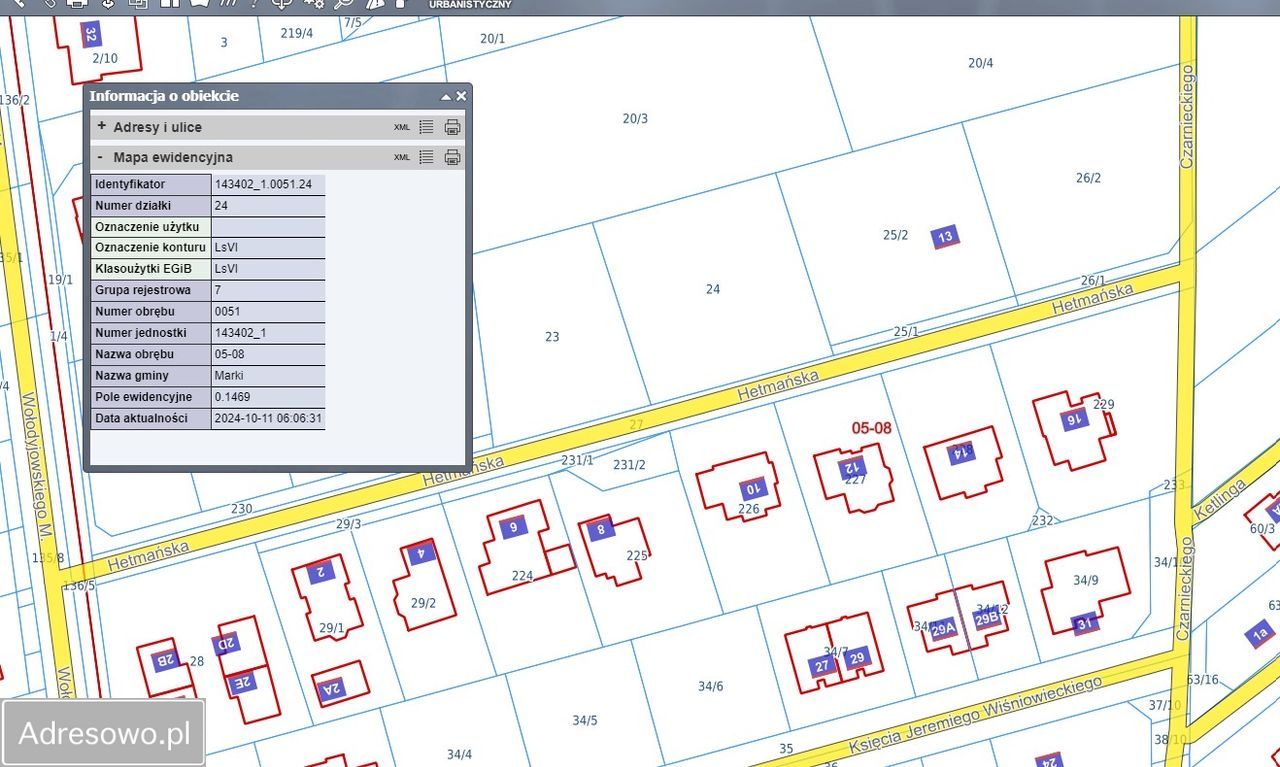Screen dimensions: 1280x767
Task: Click the Nazwa obrębu value 05-08
Action: (268, 354)
